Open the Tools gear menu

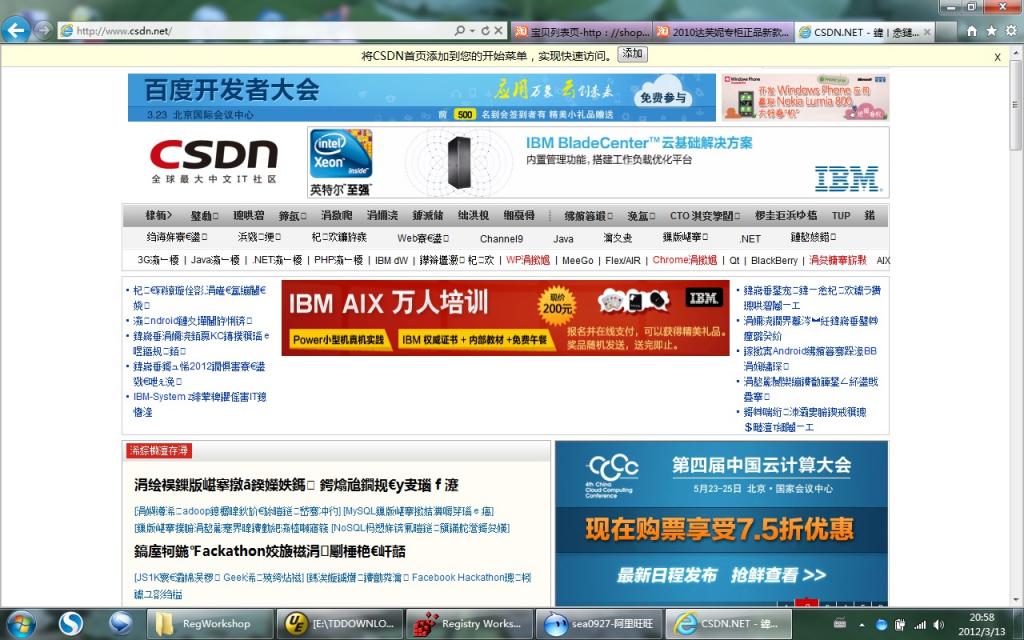tap(1011, 31)
